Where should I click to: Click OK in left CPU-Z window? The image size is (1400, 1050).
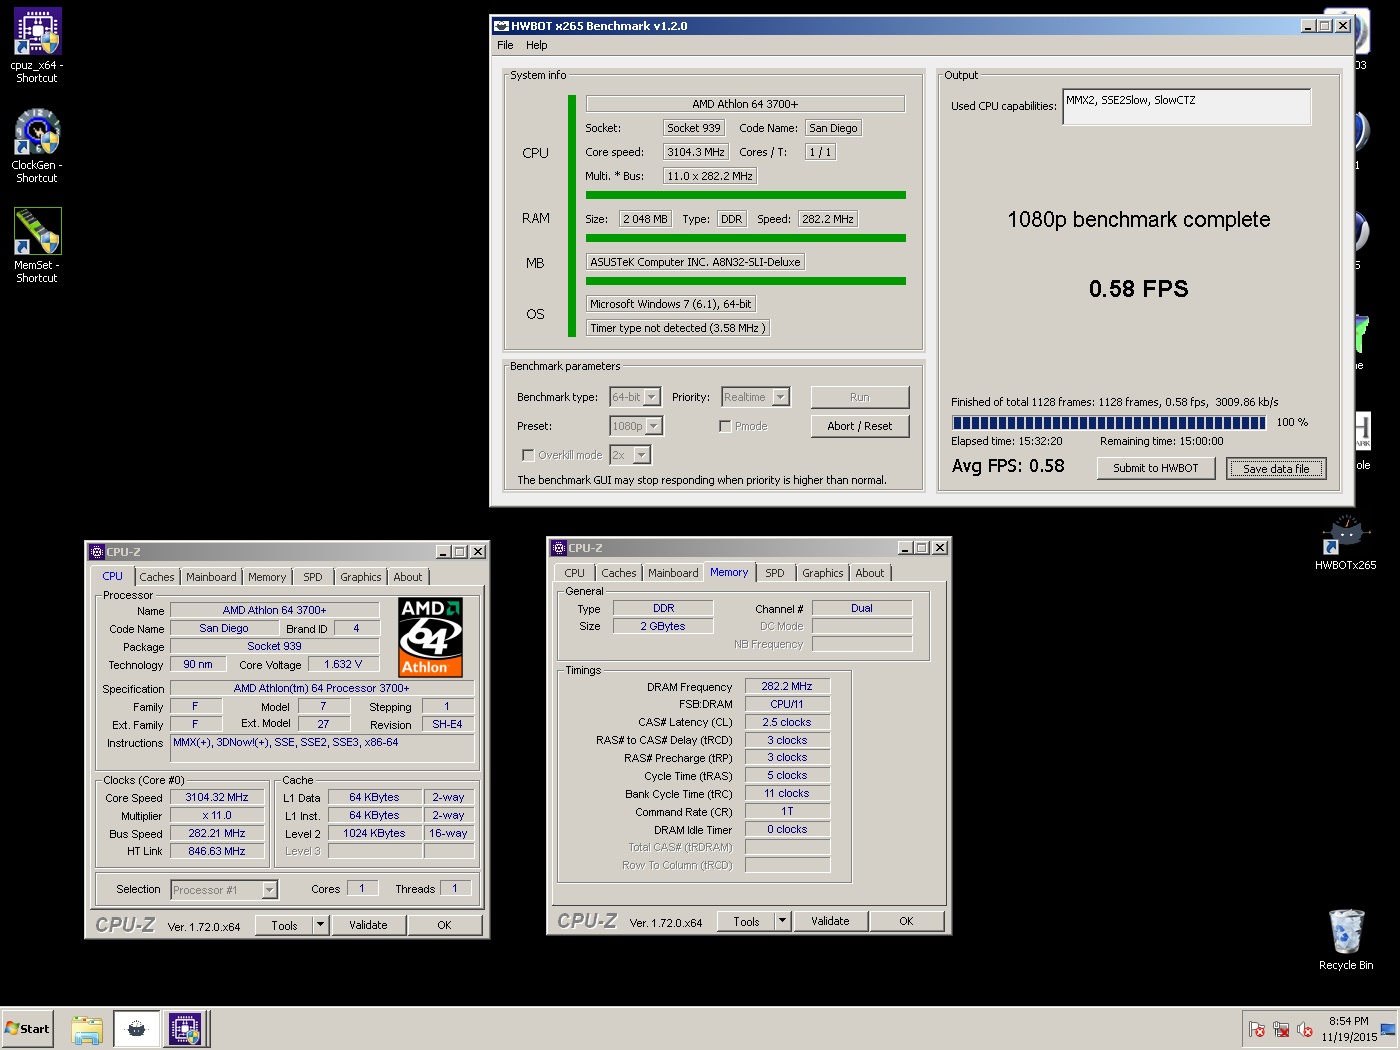(x=445, y=925)
